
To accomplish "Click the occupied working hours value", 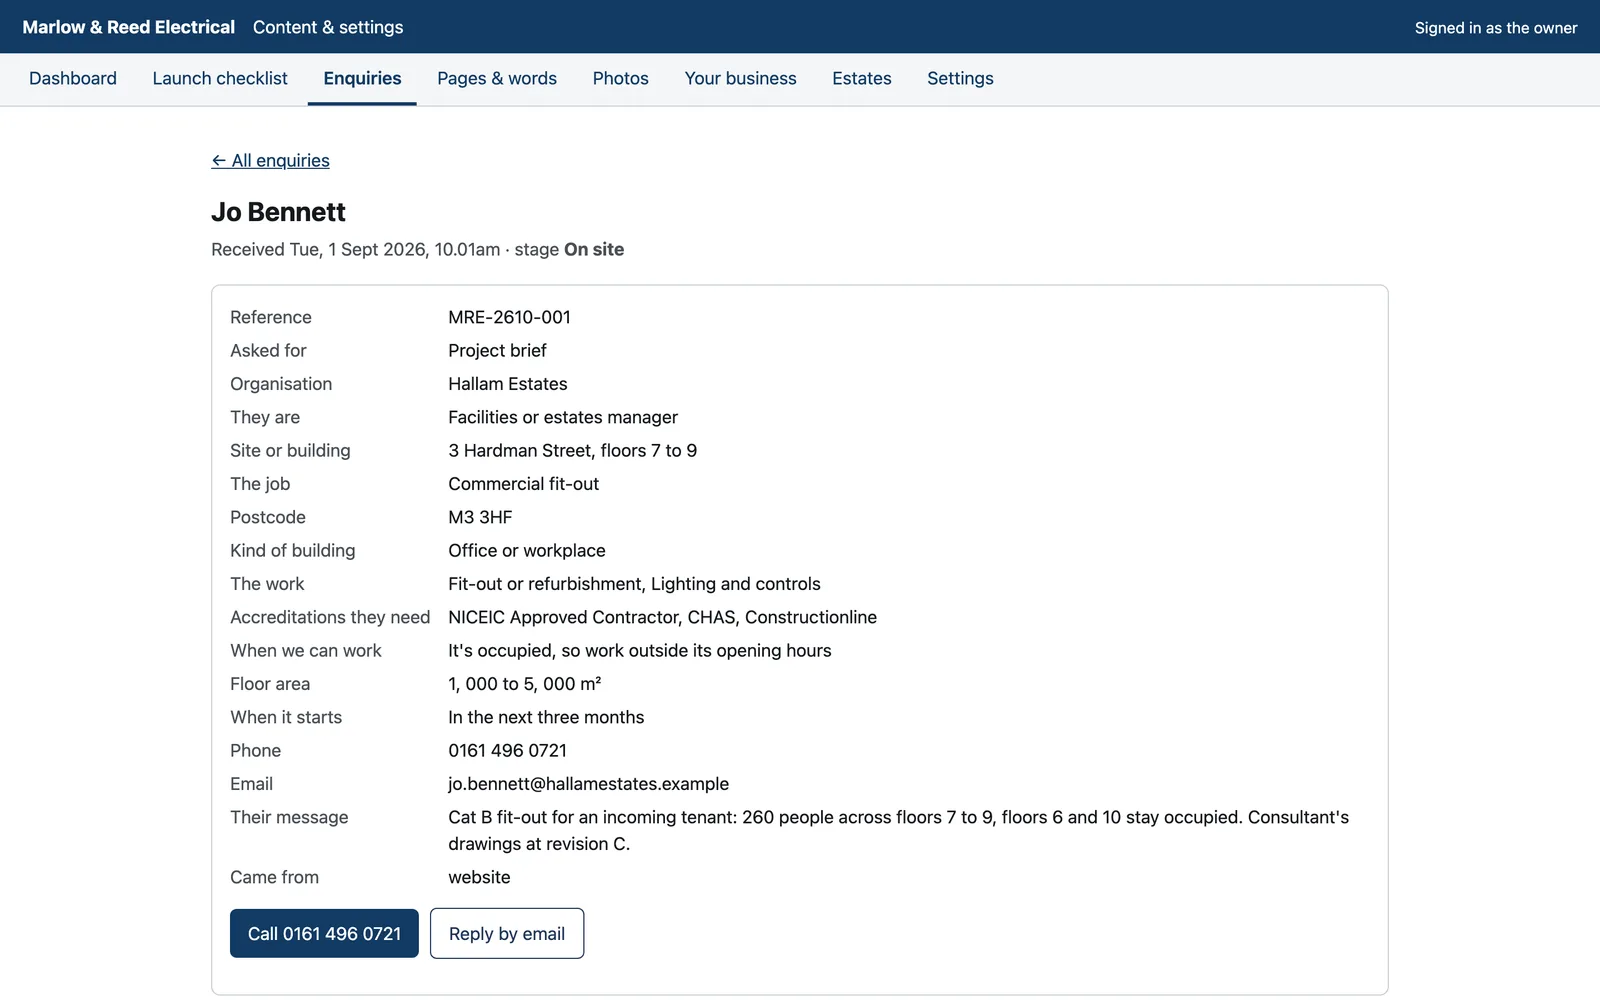I will point(640,650).
